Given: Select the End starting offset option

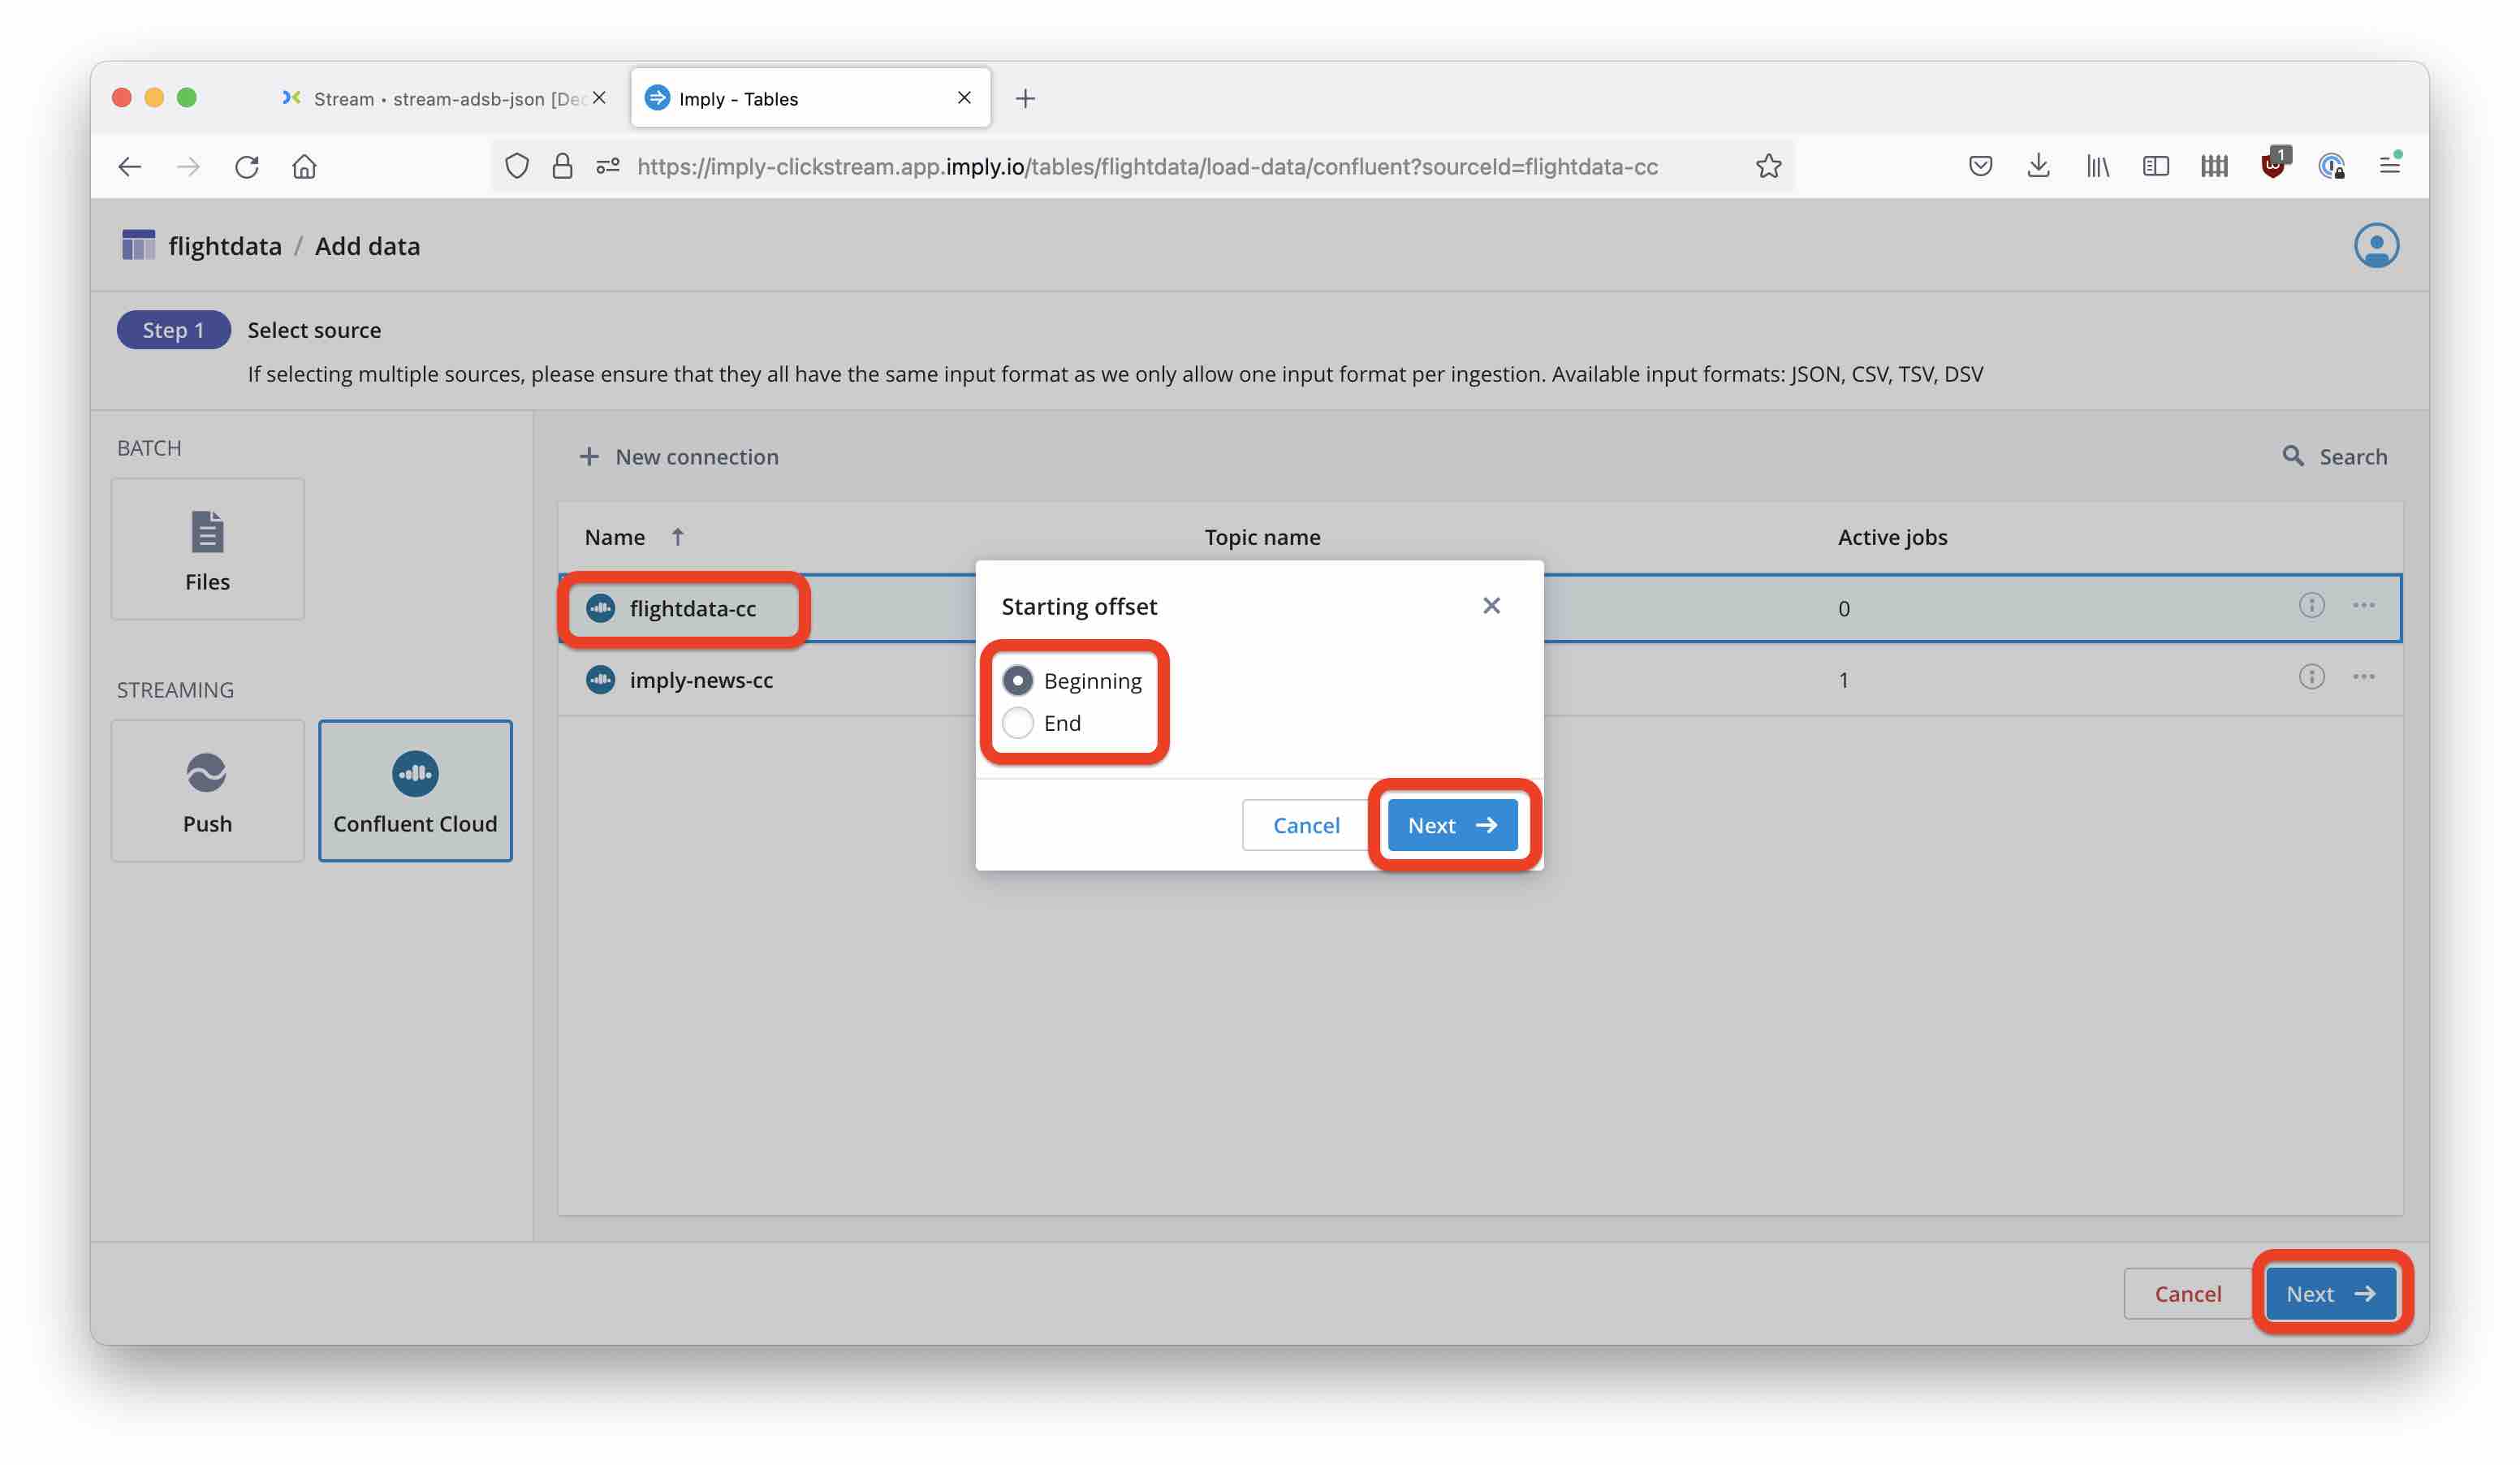Looking at the screenshot, I should (1018, 723).
